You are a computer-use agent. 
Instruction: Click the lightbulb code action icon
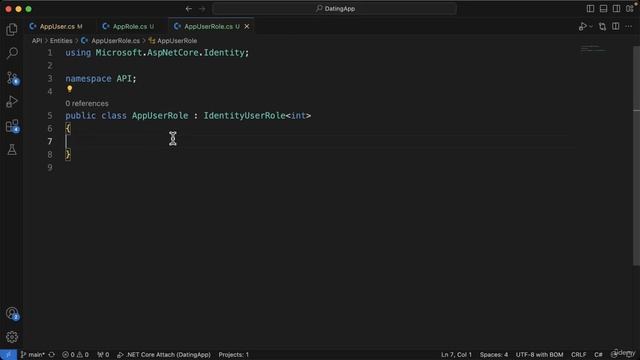click(x=69, y=89)
